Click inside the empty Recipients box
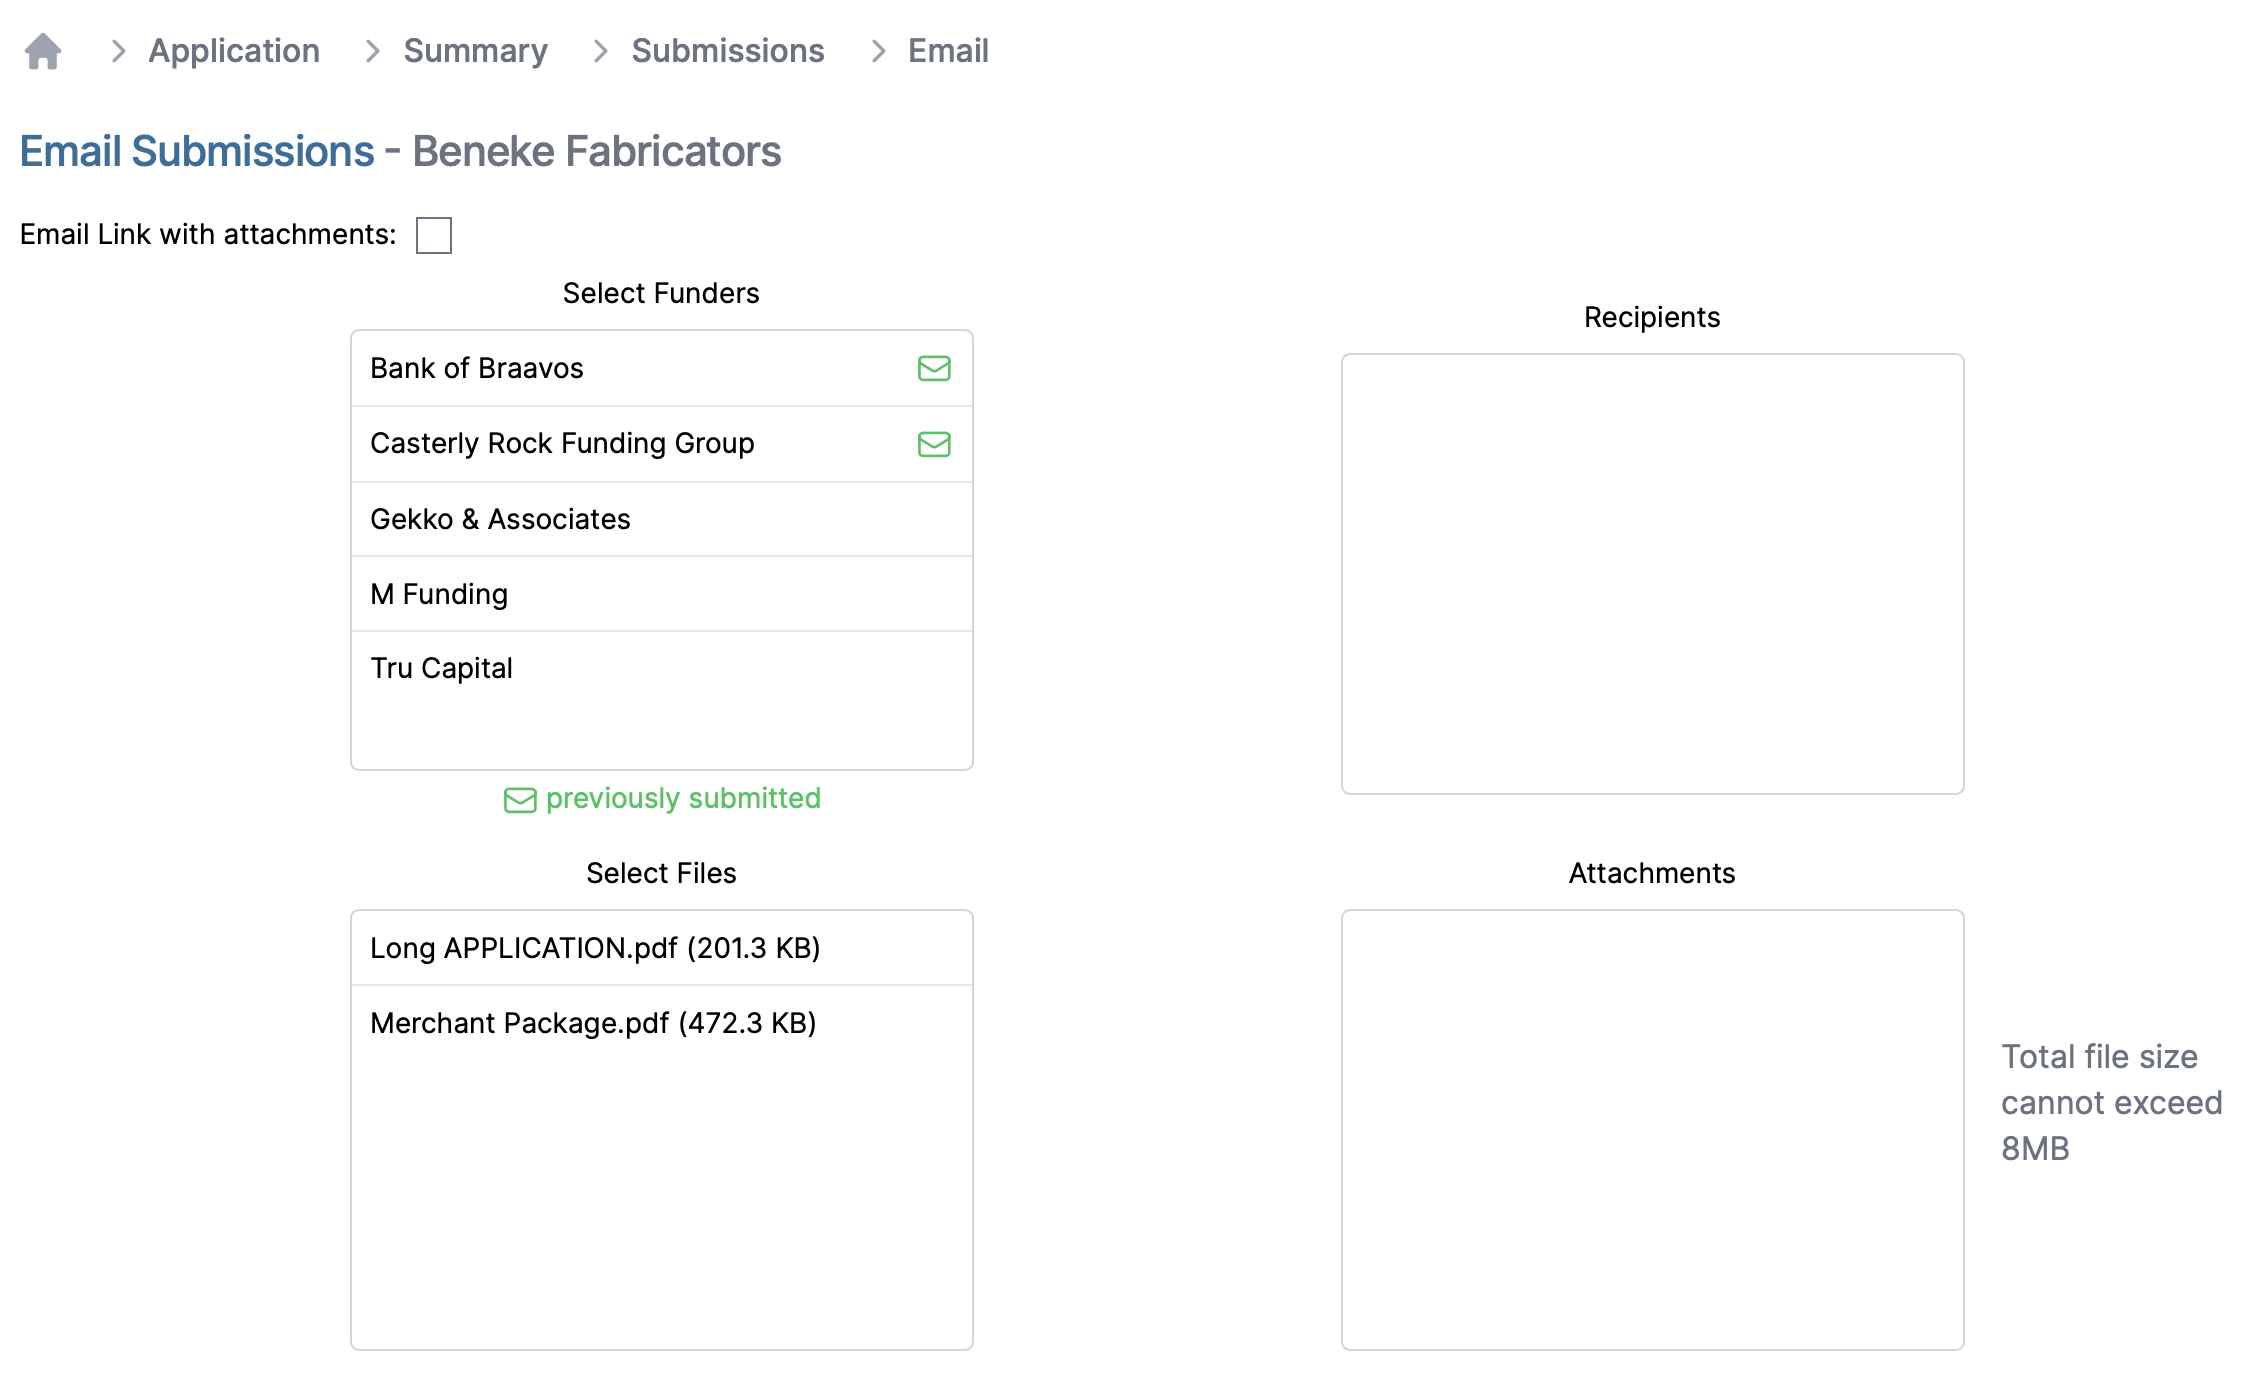This screenshot has width=2248, height=1382. coord(1652,574)
